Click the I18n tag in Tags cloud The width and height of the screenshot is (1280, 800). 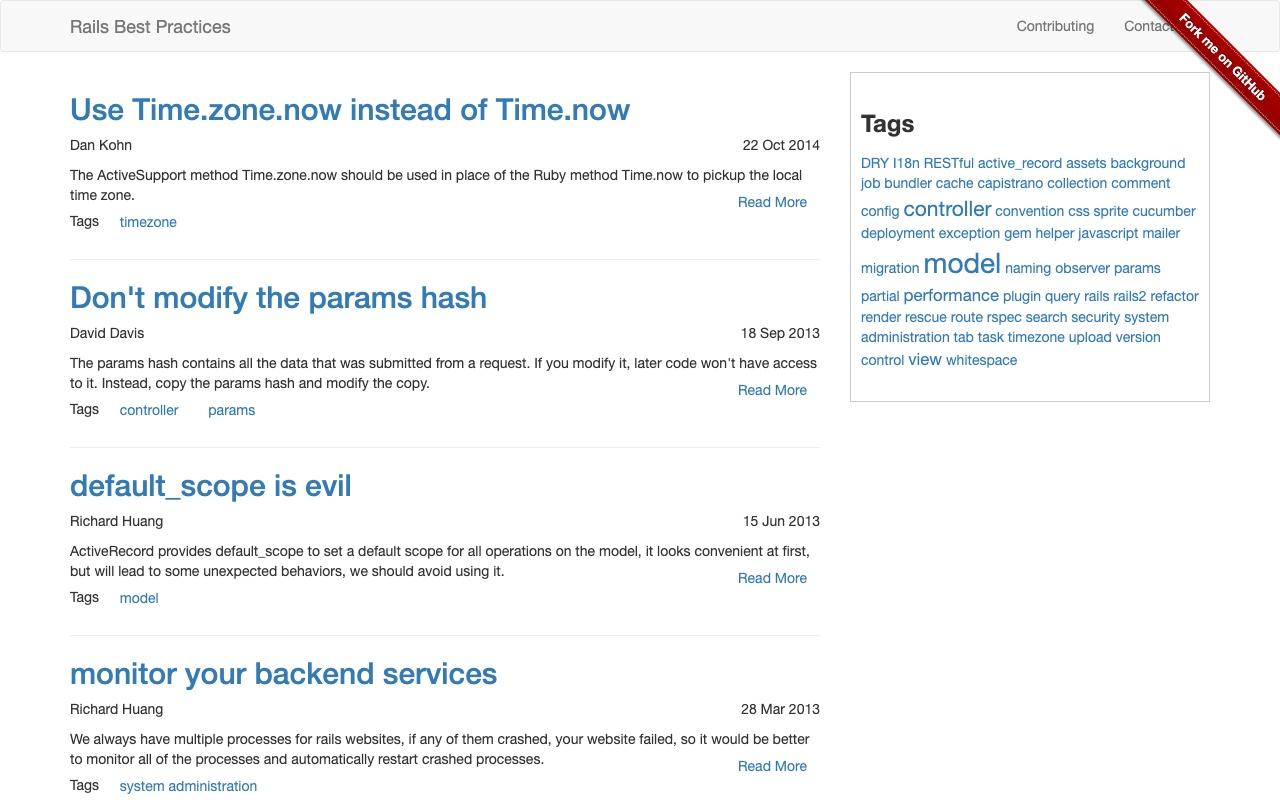[906, 163]
